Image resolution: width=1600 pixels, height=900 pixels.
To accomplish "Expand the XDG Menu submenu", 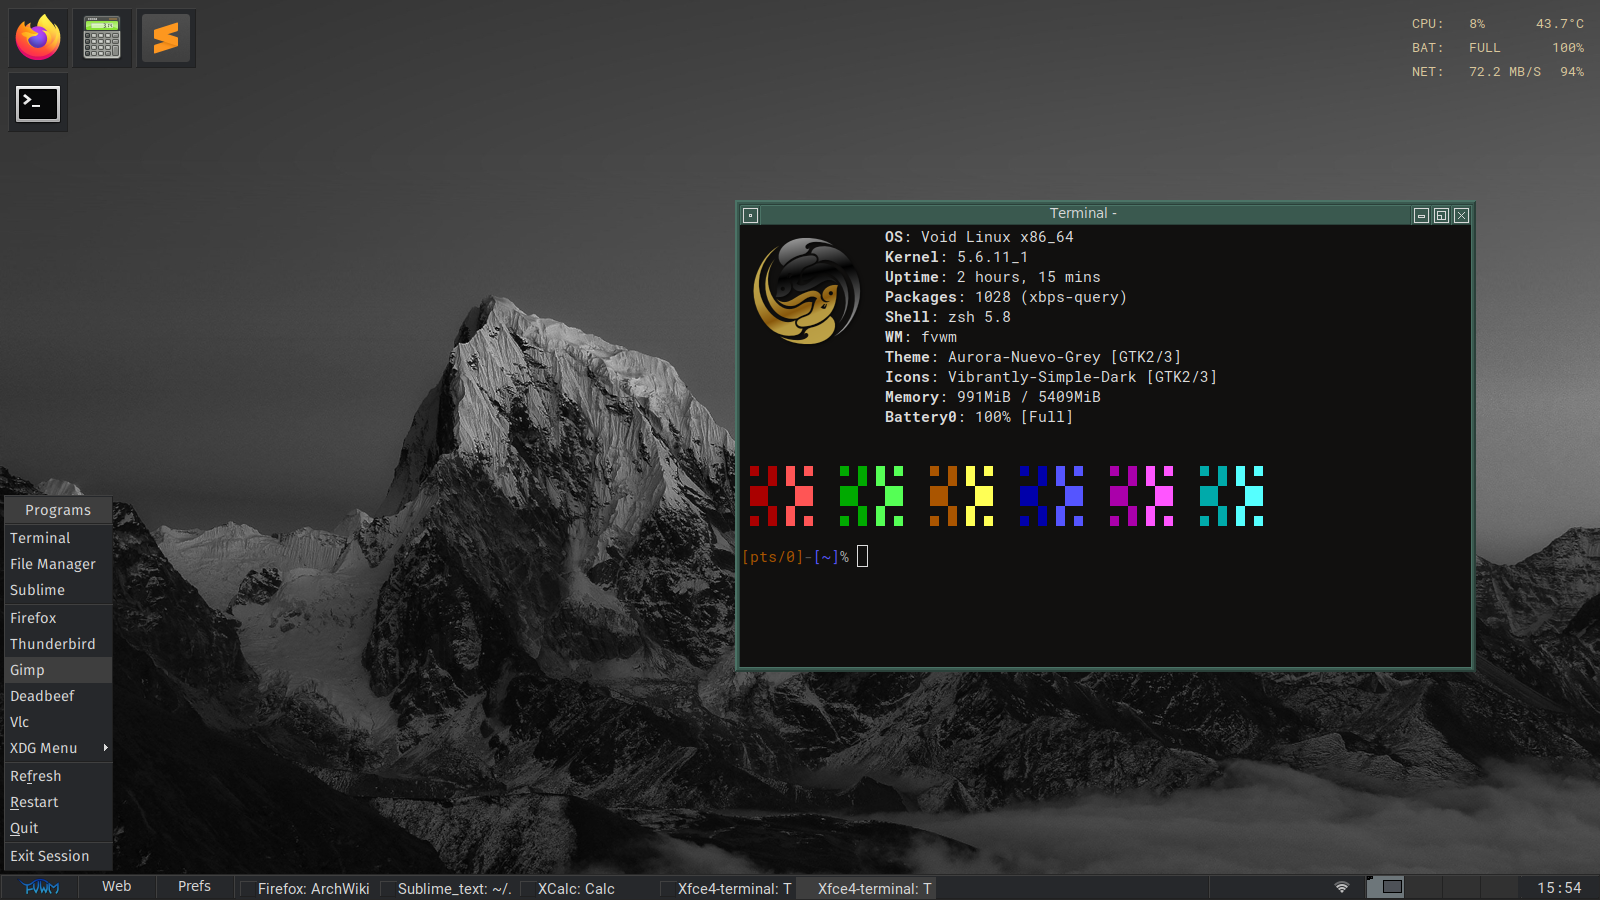I will coord(58,748).
